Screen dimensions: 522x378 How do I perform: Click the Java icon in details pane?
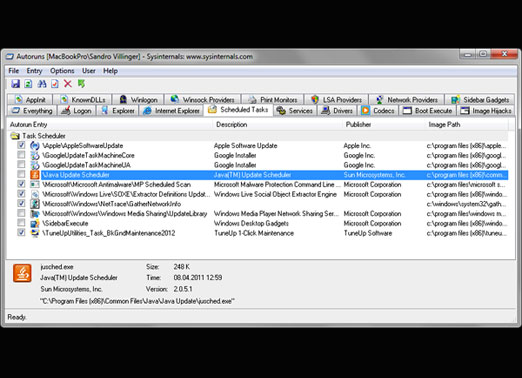(x=22, y=273)
